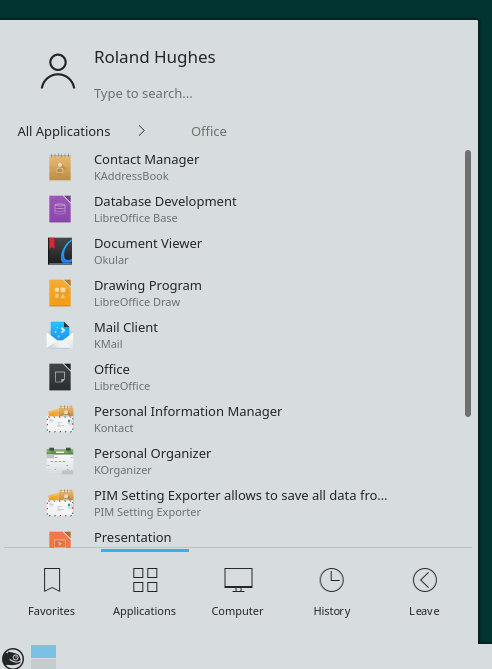Select the PIM Setting Exporter title text
This screenshot has height=669, width=492.
pos(241,495)
